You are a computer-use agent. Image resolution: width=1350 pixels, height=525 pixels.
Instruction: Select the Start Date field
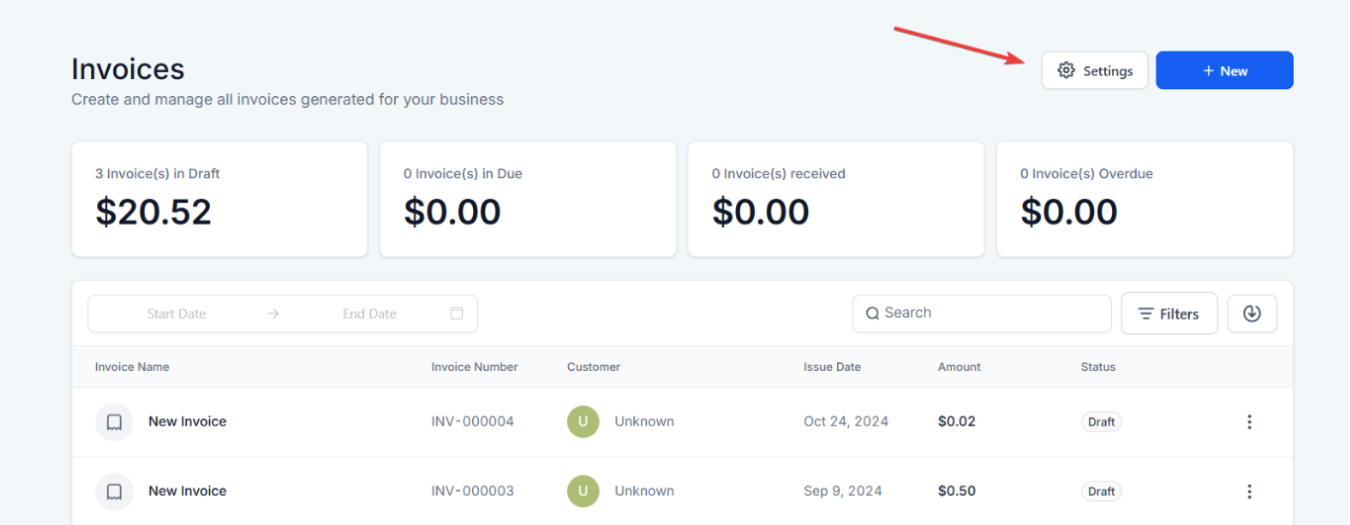(x=176, y=314)
